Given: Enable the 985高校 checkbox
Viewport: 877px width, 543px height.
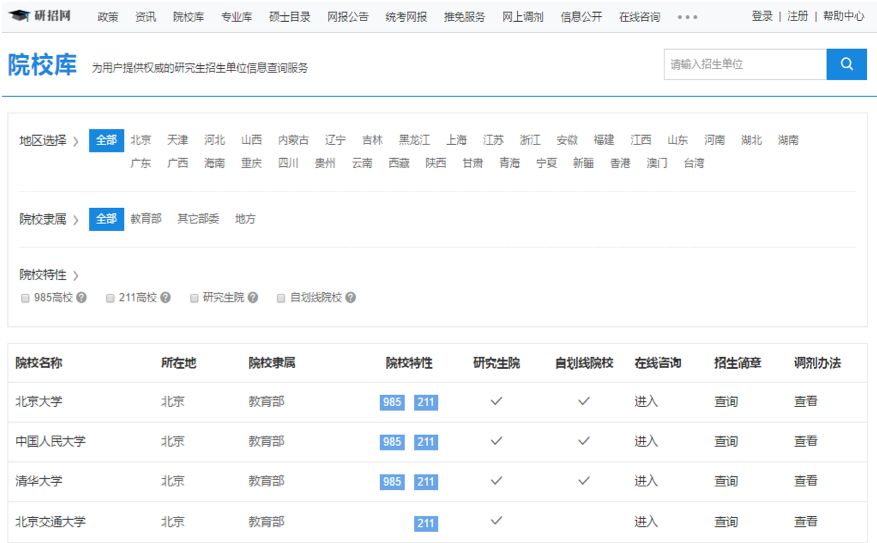Looking at the screenshot, I should 25,298.
